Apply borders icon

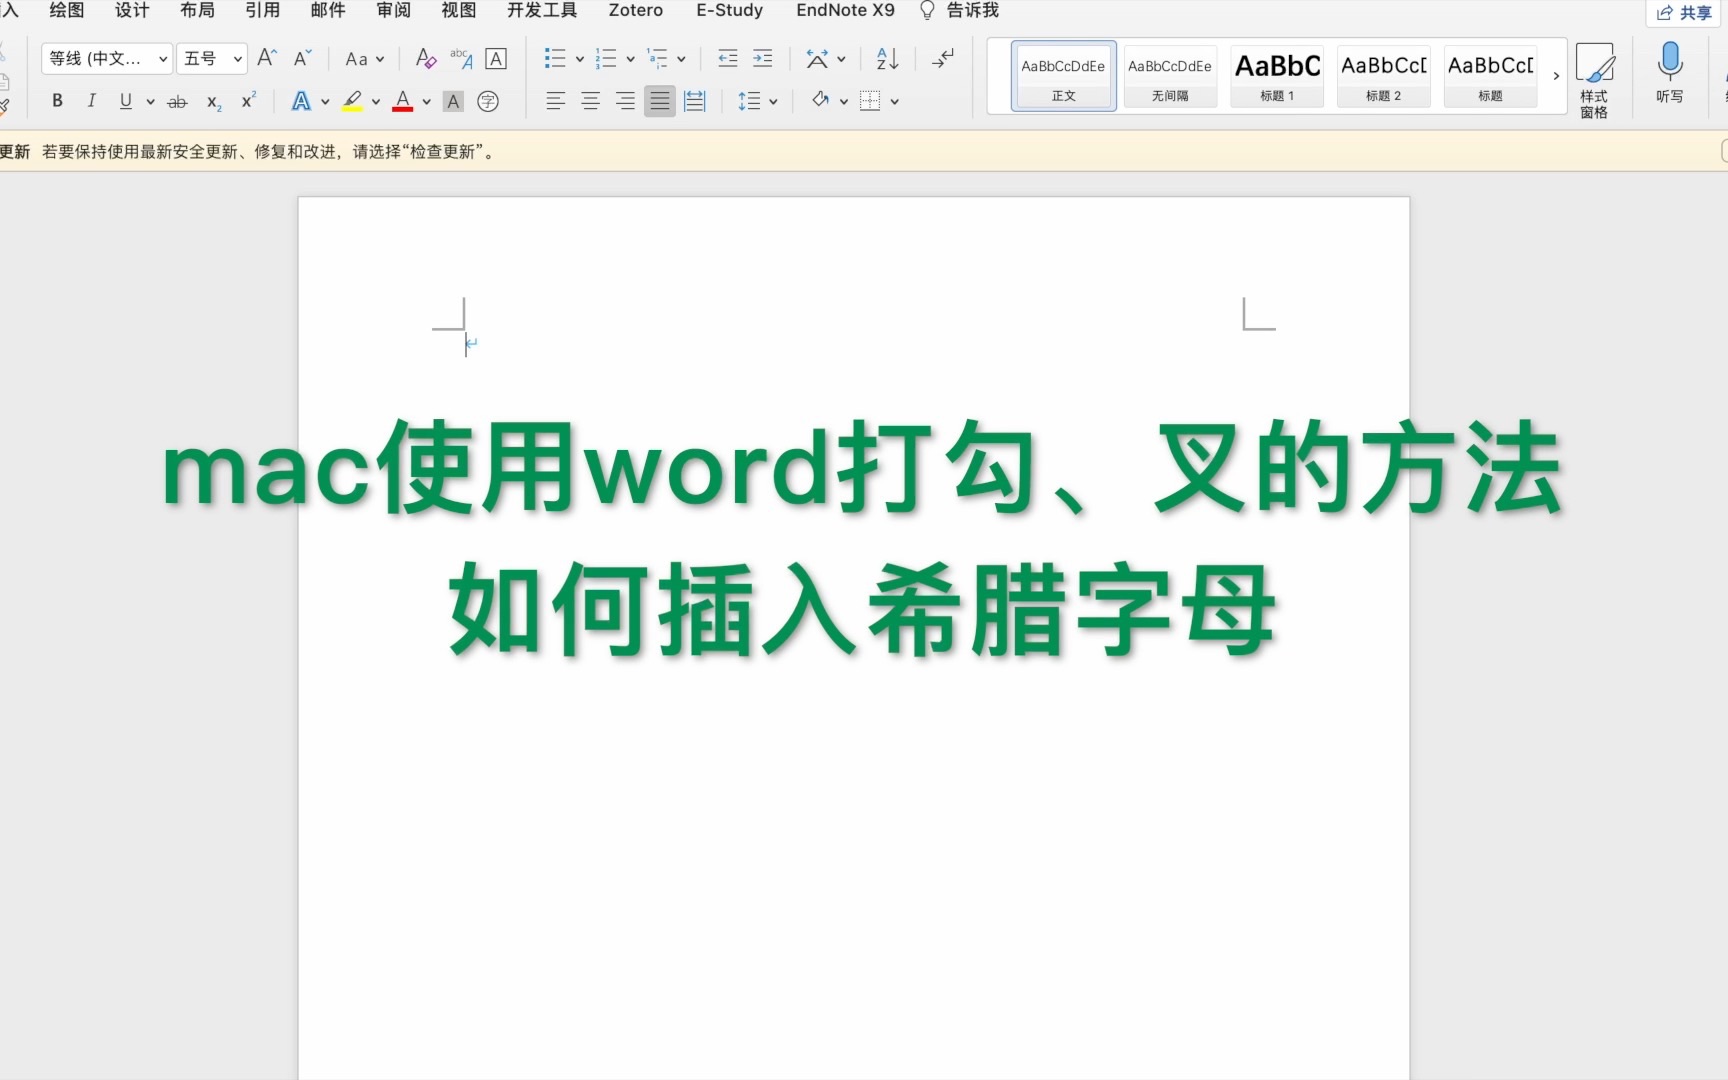tap(870, 101)
